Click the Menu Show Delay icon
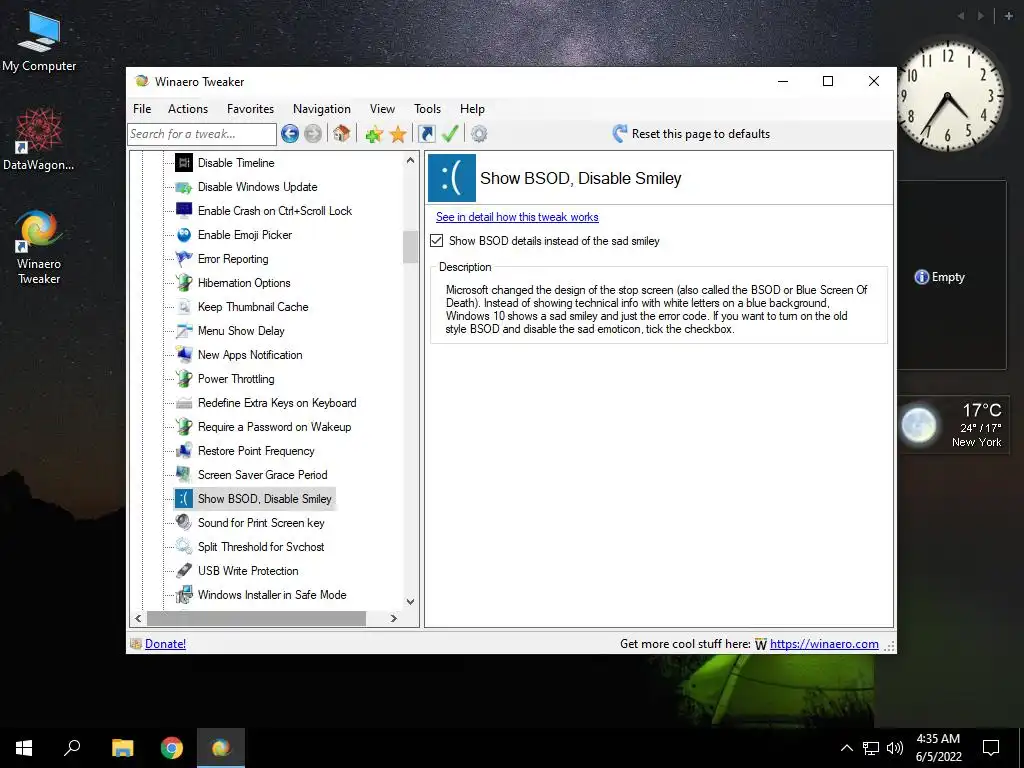The width and height of the screenshot is (1024, 768). 184,330
